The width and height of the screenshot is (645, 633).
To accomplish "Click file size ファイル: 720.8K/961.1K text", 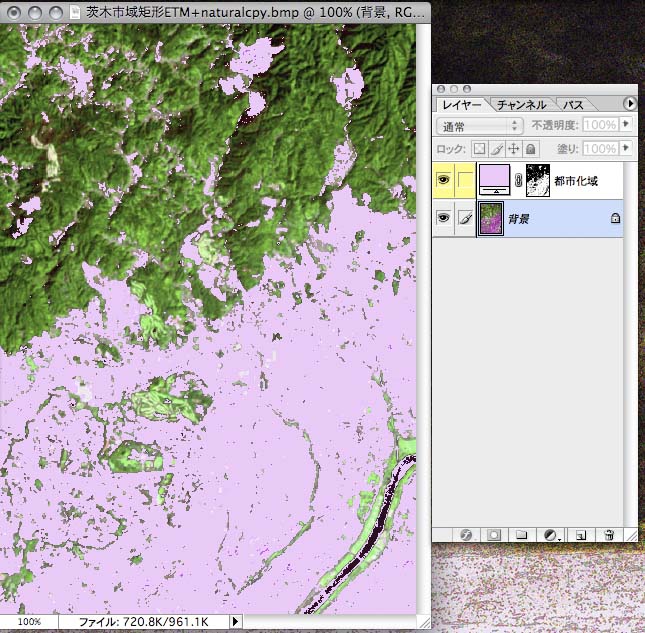I will (x=144, y=622).
